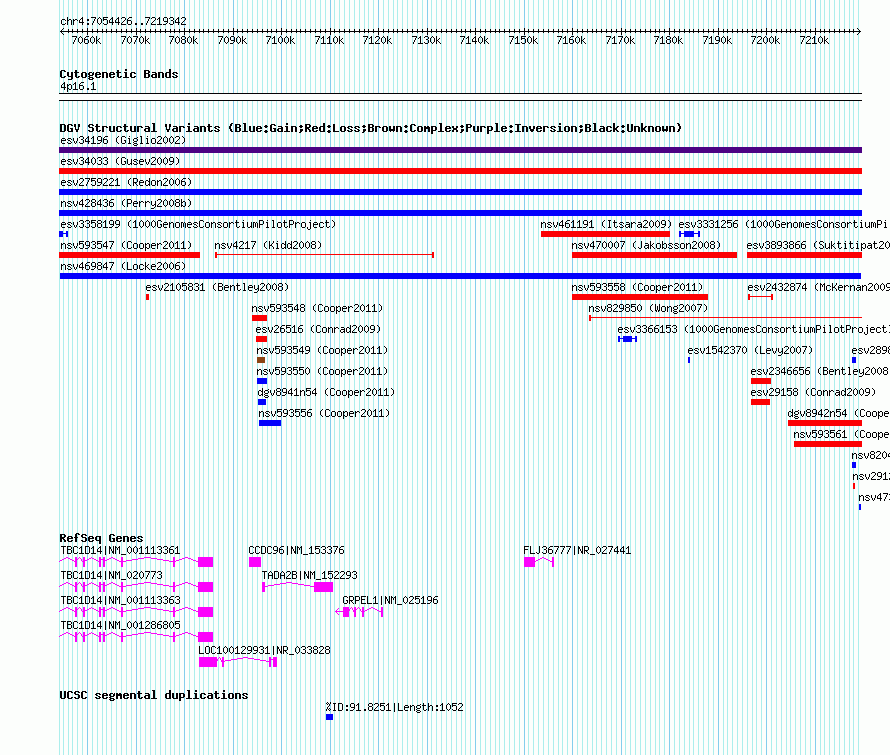Select the nsv593556 (Cooper2011) blue bar
Viewport: 890px width, 755px height.
tap(270, 423)
